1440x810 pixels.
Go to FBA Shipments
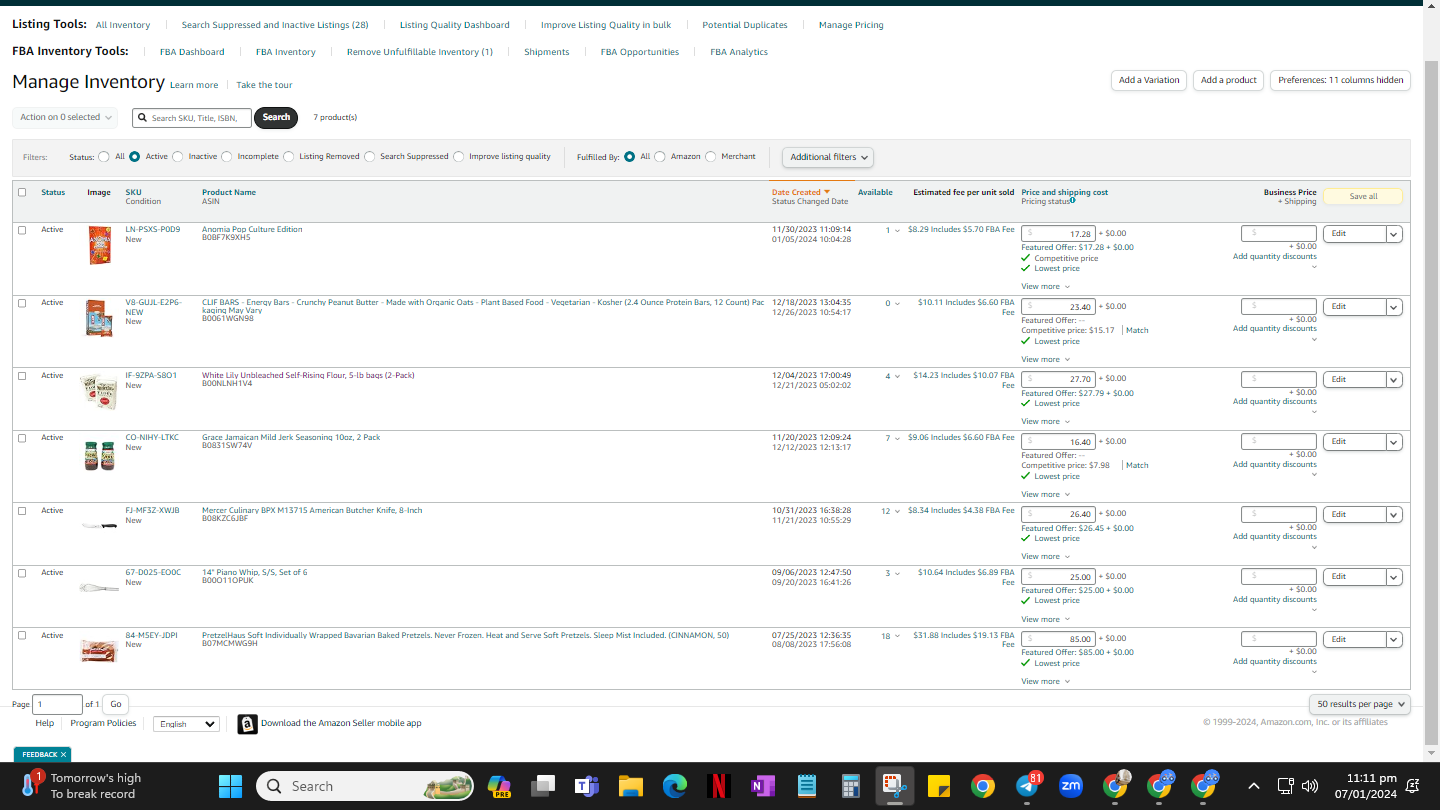point(547,52)
